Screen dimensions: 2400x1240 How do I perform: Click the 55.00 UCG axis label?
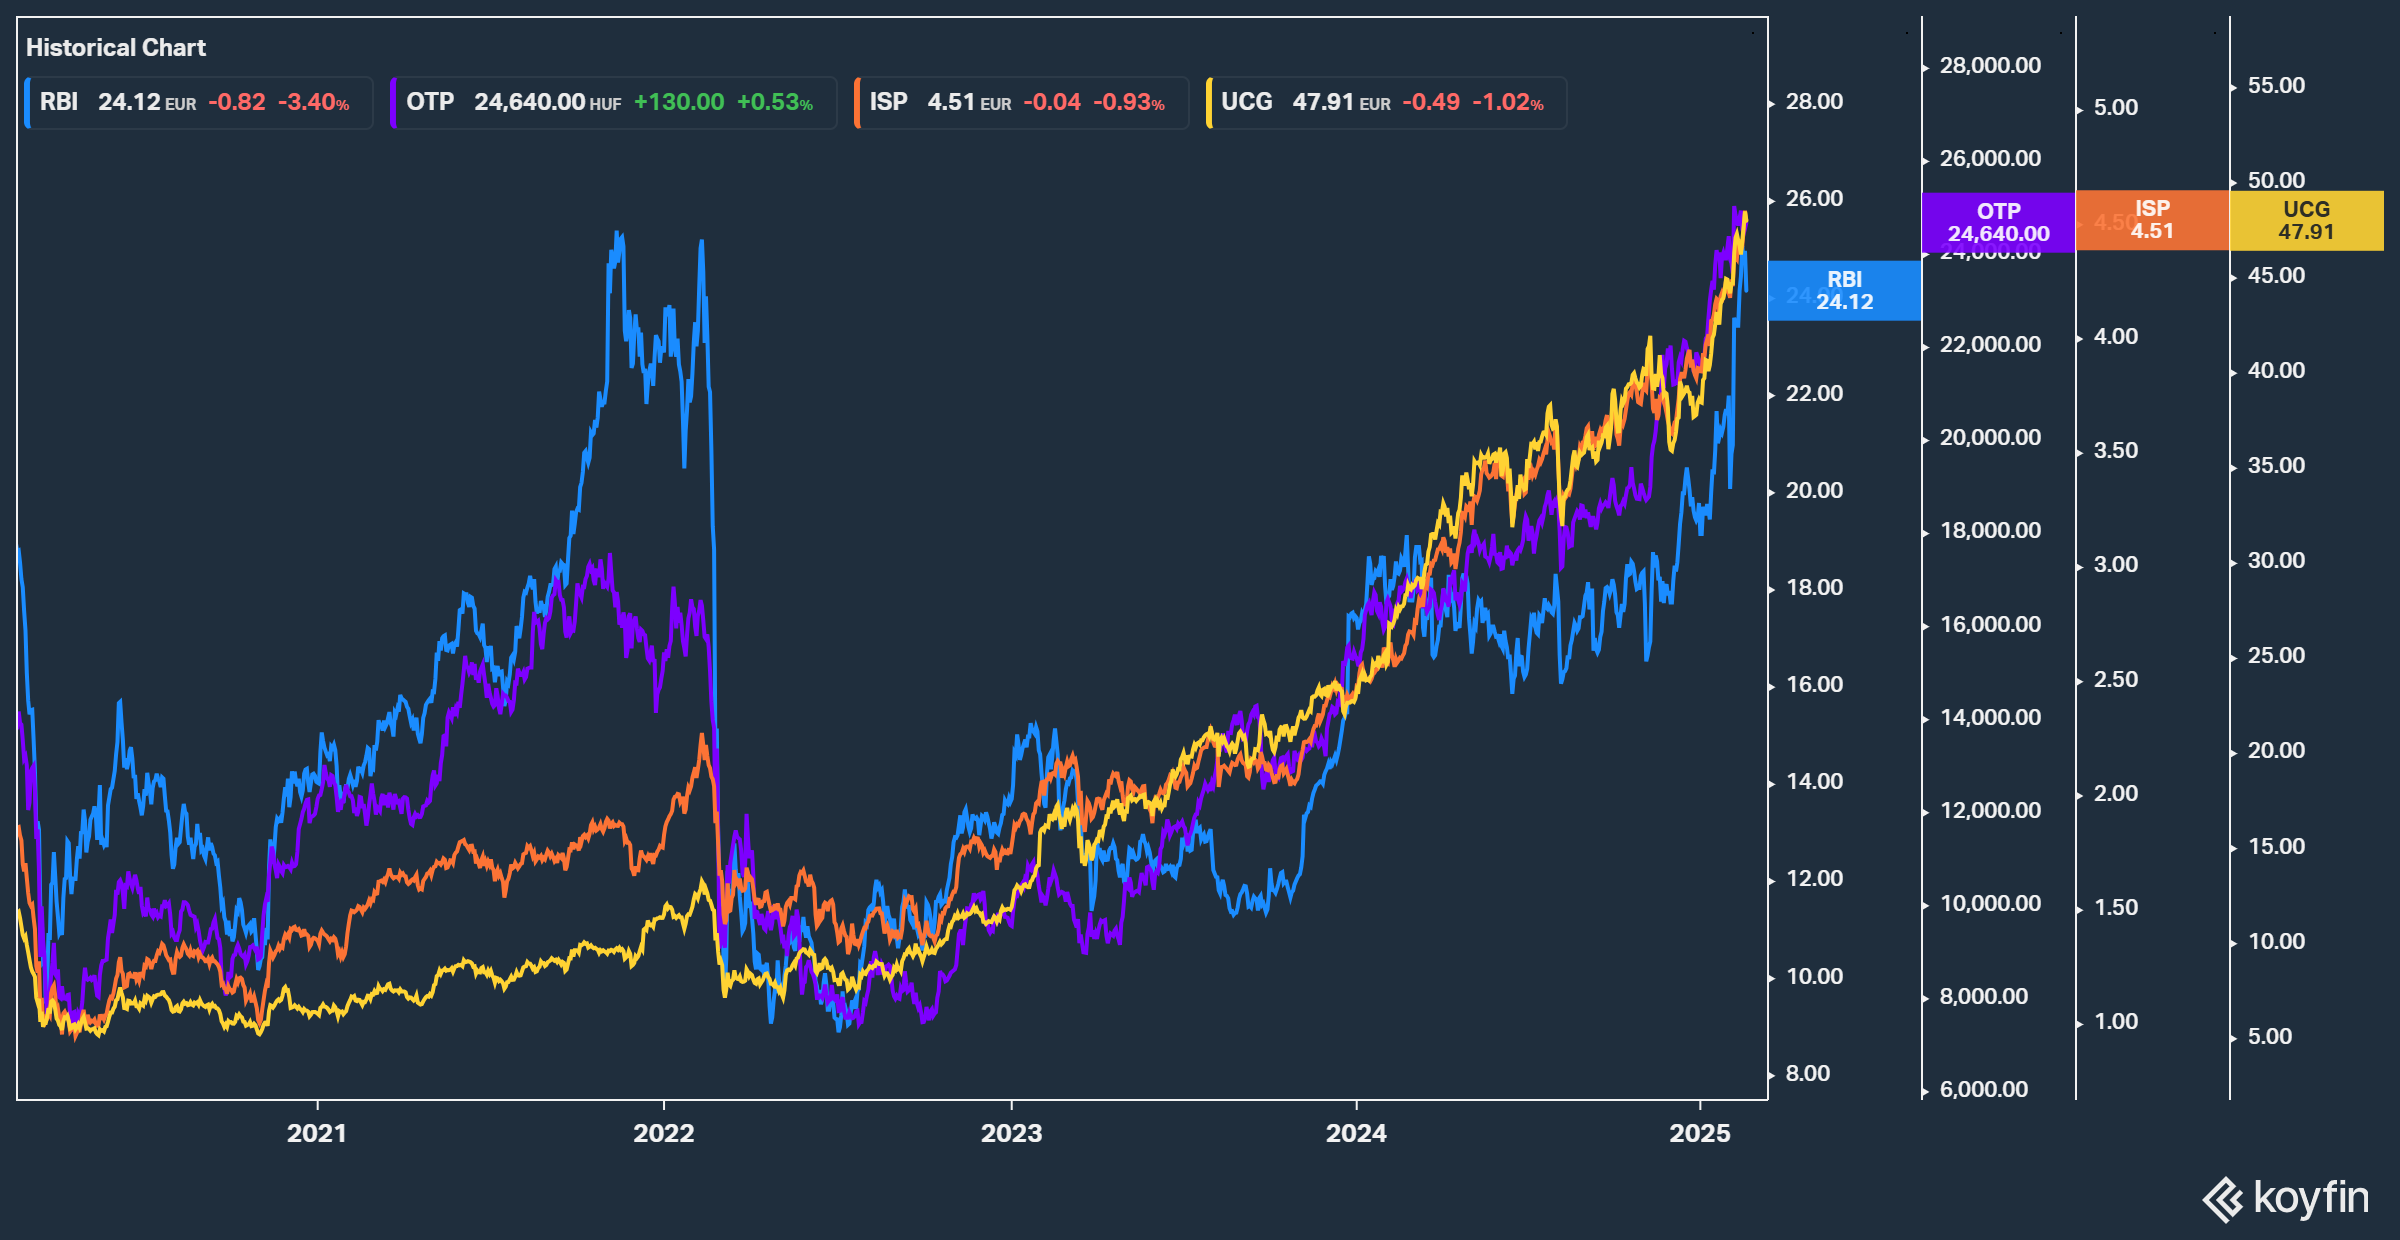pos(2276,86)
